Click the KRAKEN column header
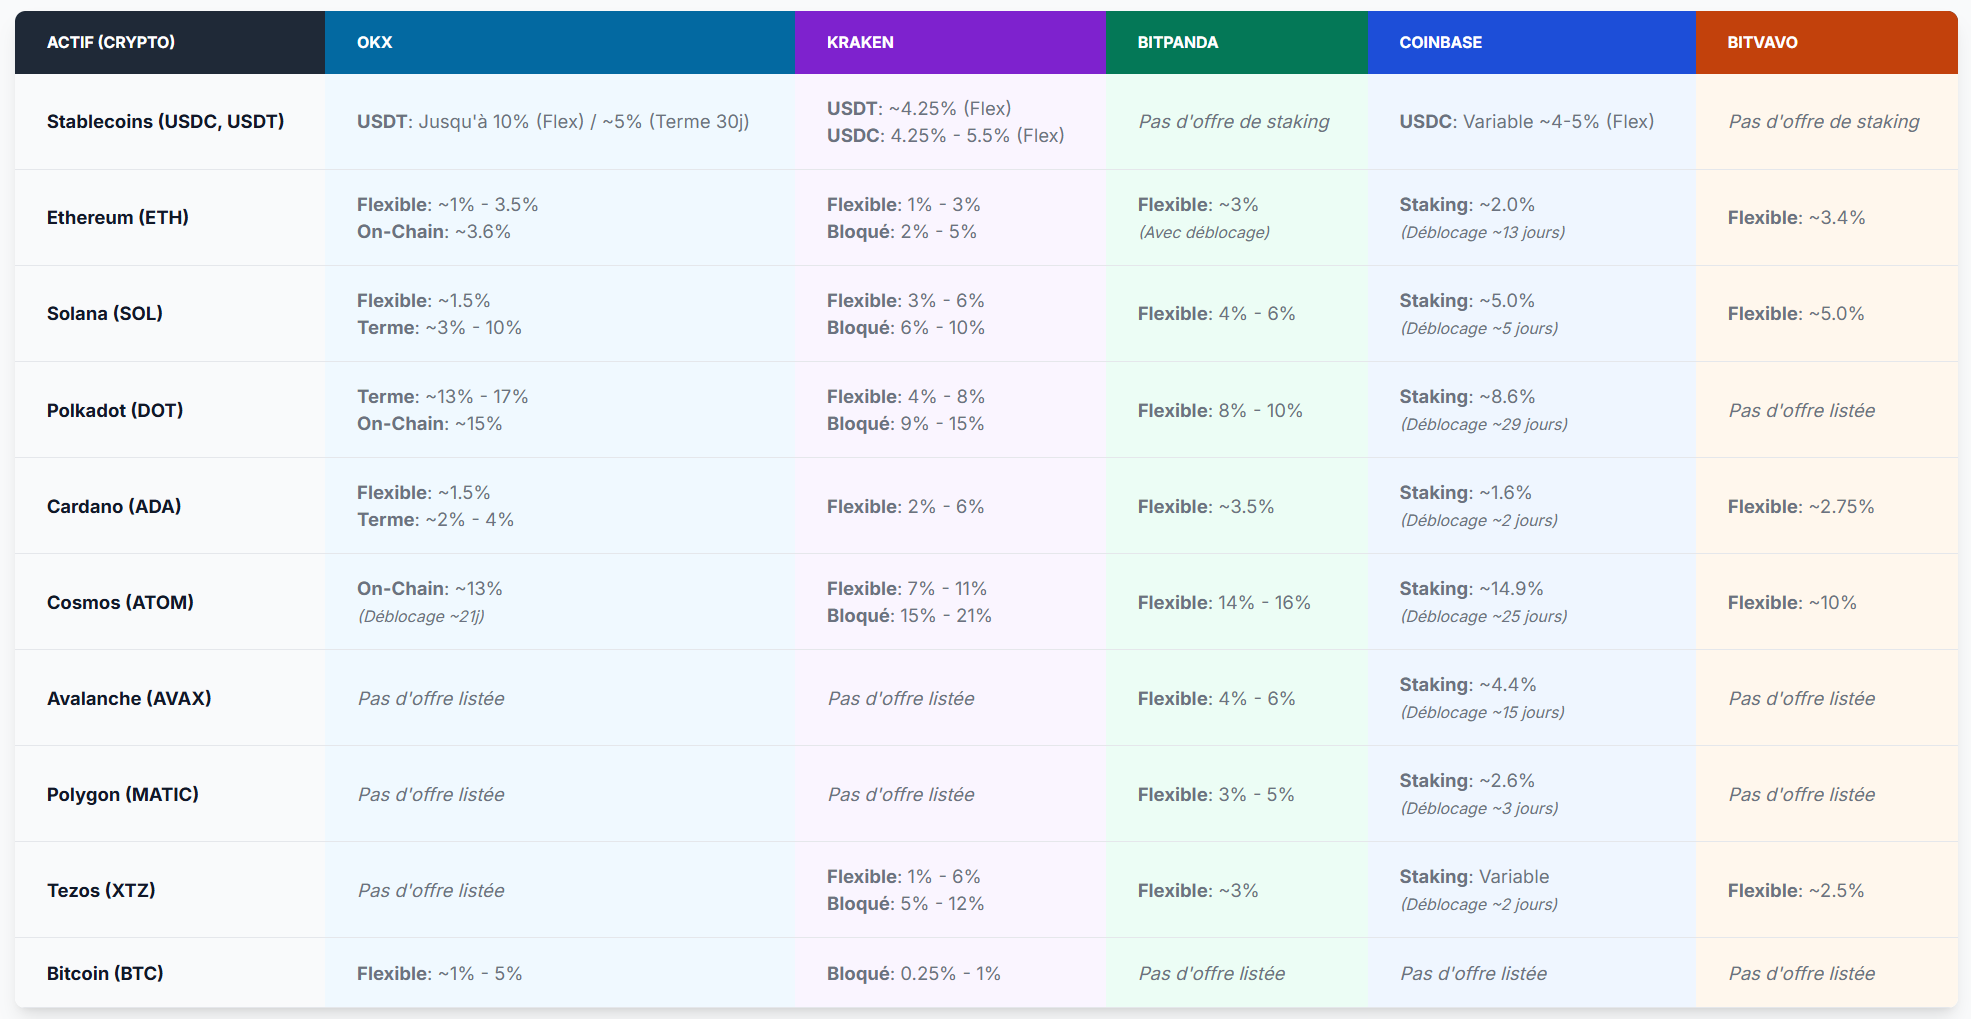This screenshot has height=1019, width=1971. (x=950, y=42)
